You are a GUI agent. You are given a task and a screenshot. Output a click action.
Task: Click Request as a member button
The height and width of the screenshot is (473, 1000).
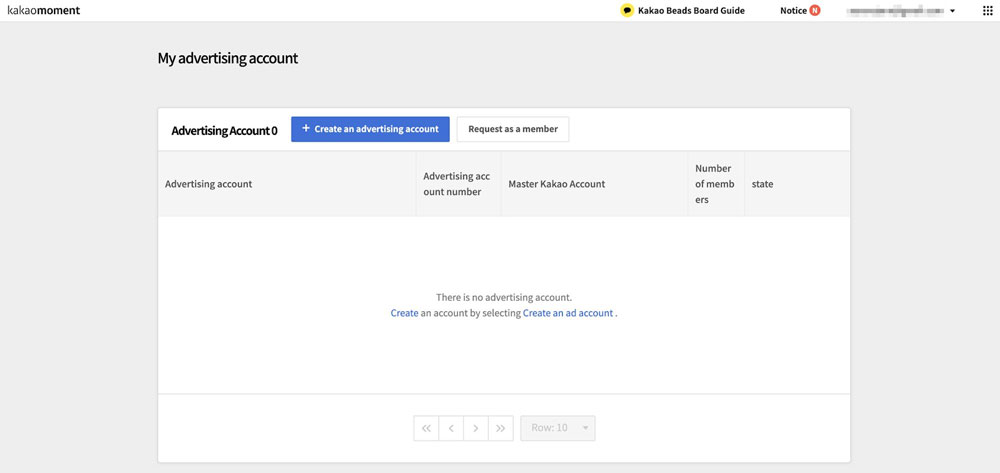click(513, 129)
